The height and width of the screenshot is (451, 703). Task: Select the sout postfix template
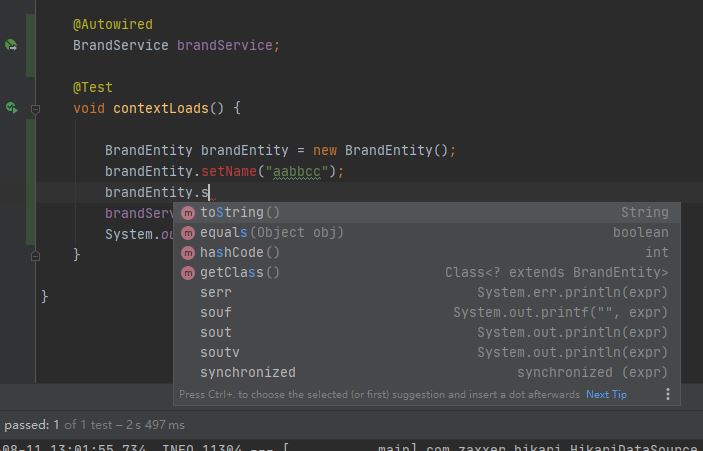(427, 332)
